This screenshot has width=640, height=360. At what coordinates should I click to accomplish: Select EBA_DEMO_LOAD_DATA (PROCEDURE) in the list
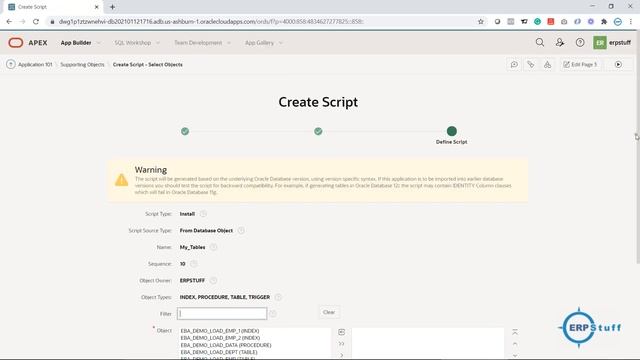pos(226,345)
